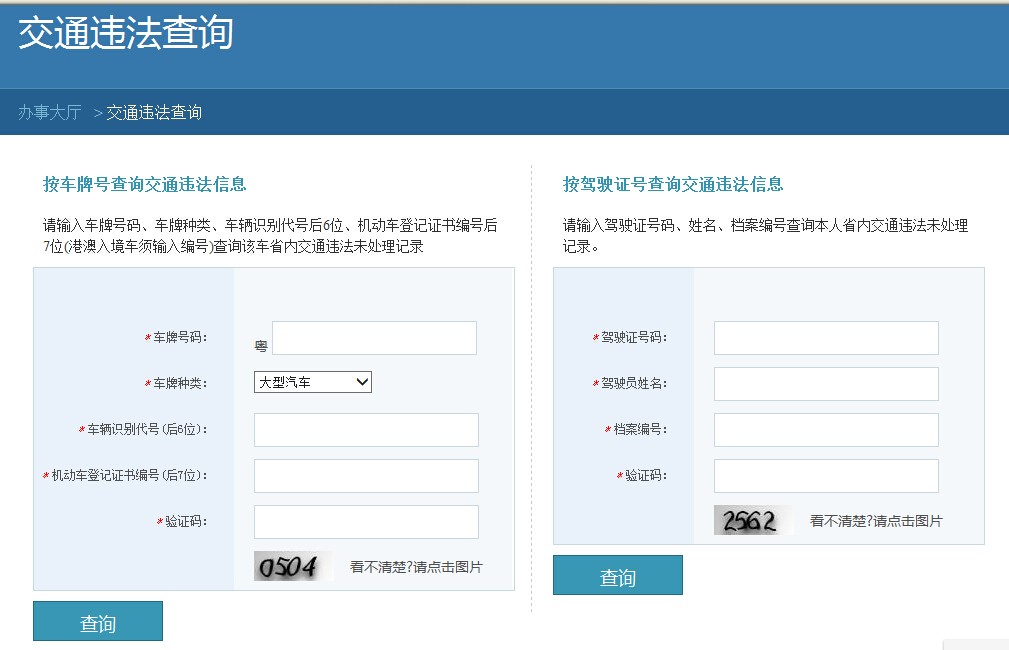
Task: Select the 机动车登记证书编号 (后7位) input box
Action: tap(366, 476)
